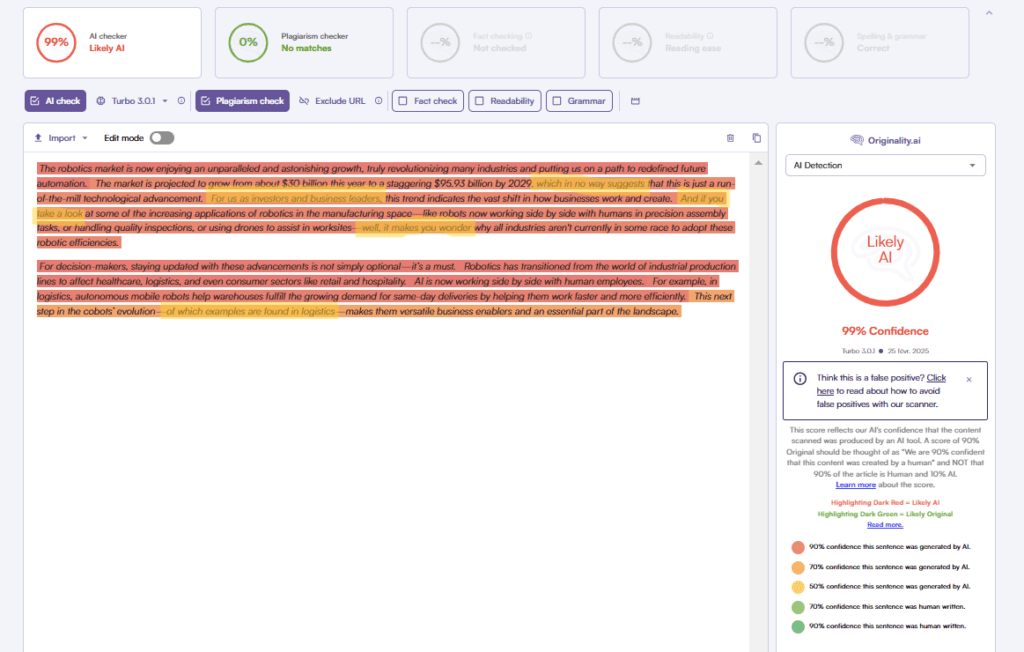Open the Turbo 3.0.1 model dropdown
This screenshot has width=1024, height=652.
(133, 101)
